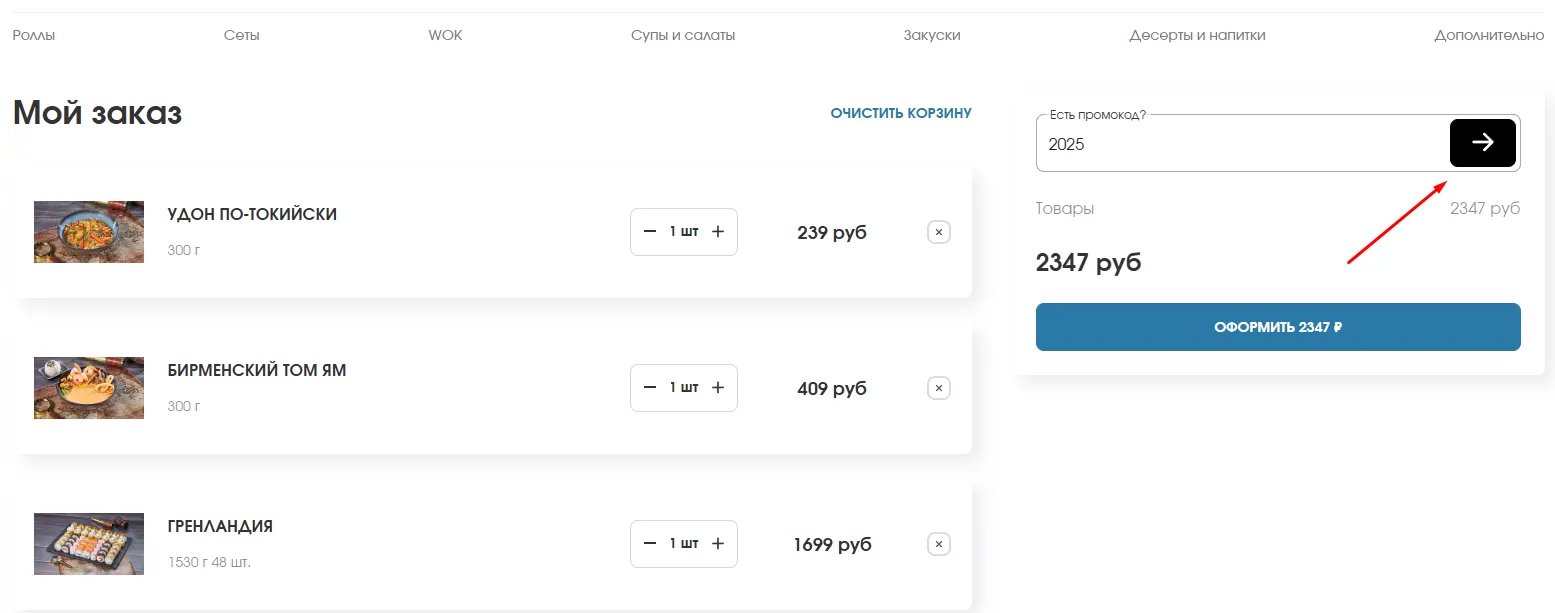Remove Удон по-токийски from the order
Image resolution: width=1555 pixels, height=613 pixels.
[938, 232]
